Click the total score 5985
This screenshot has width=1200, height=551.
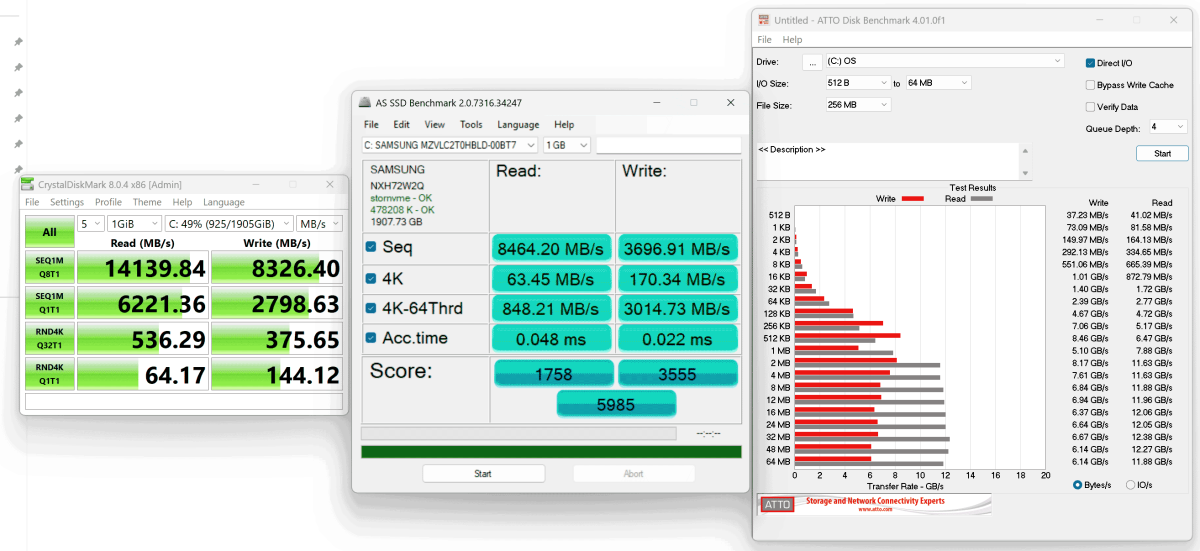click(x=616, y=404)
